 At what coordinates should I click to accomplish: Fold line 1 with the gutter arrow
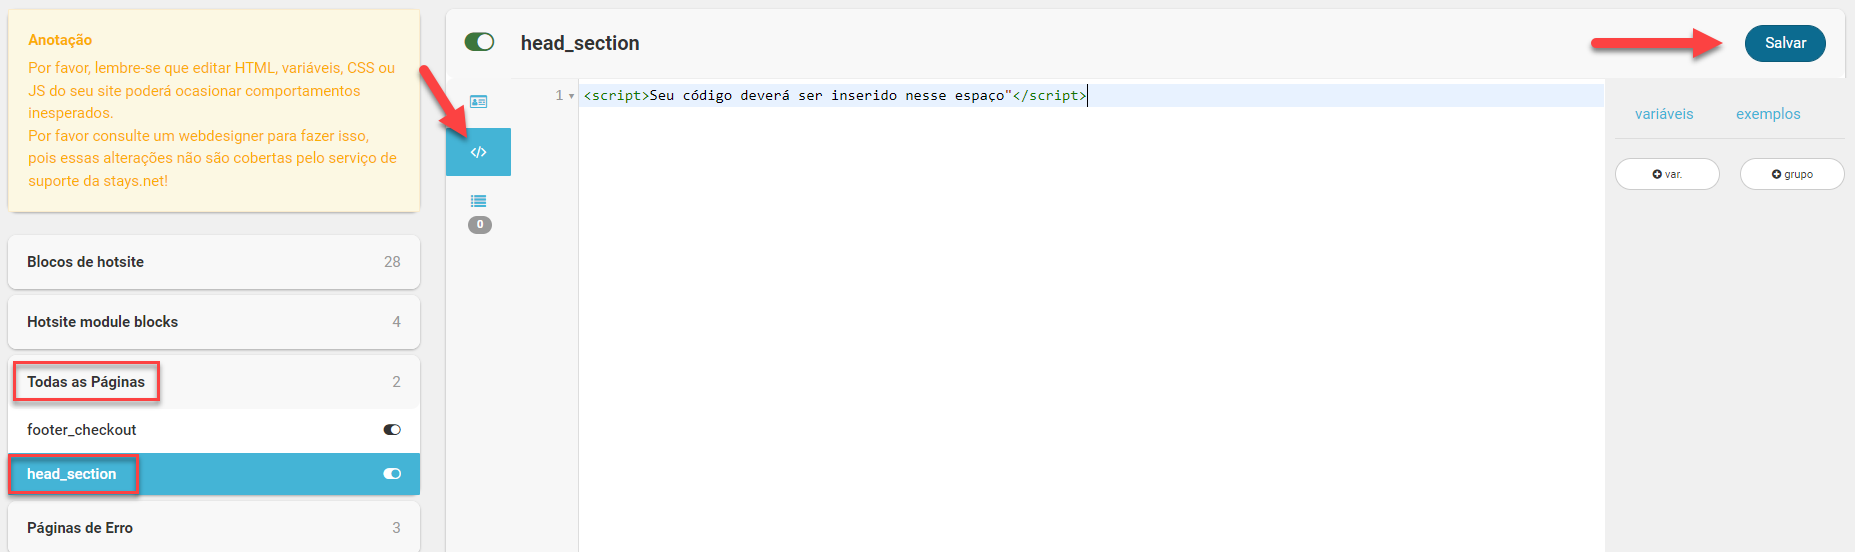tap(571, 96)
